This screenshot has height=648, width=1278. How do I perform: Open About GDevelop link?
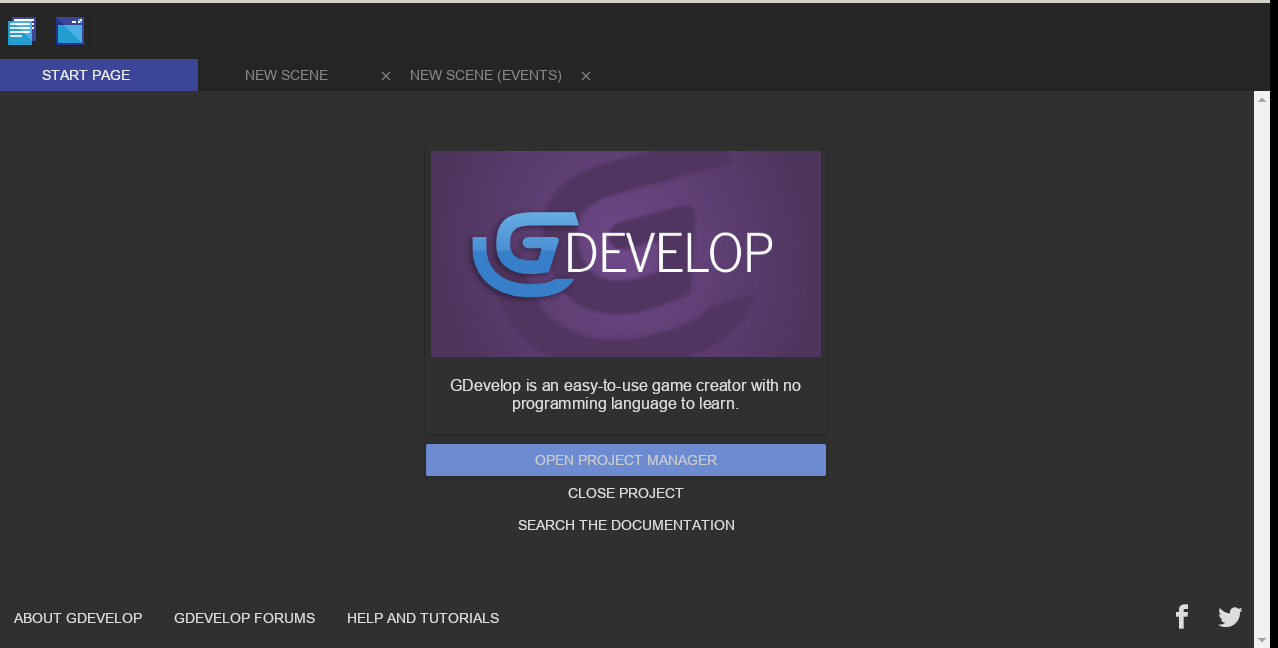[78, 618]
